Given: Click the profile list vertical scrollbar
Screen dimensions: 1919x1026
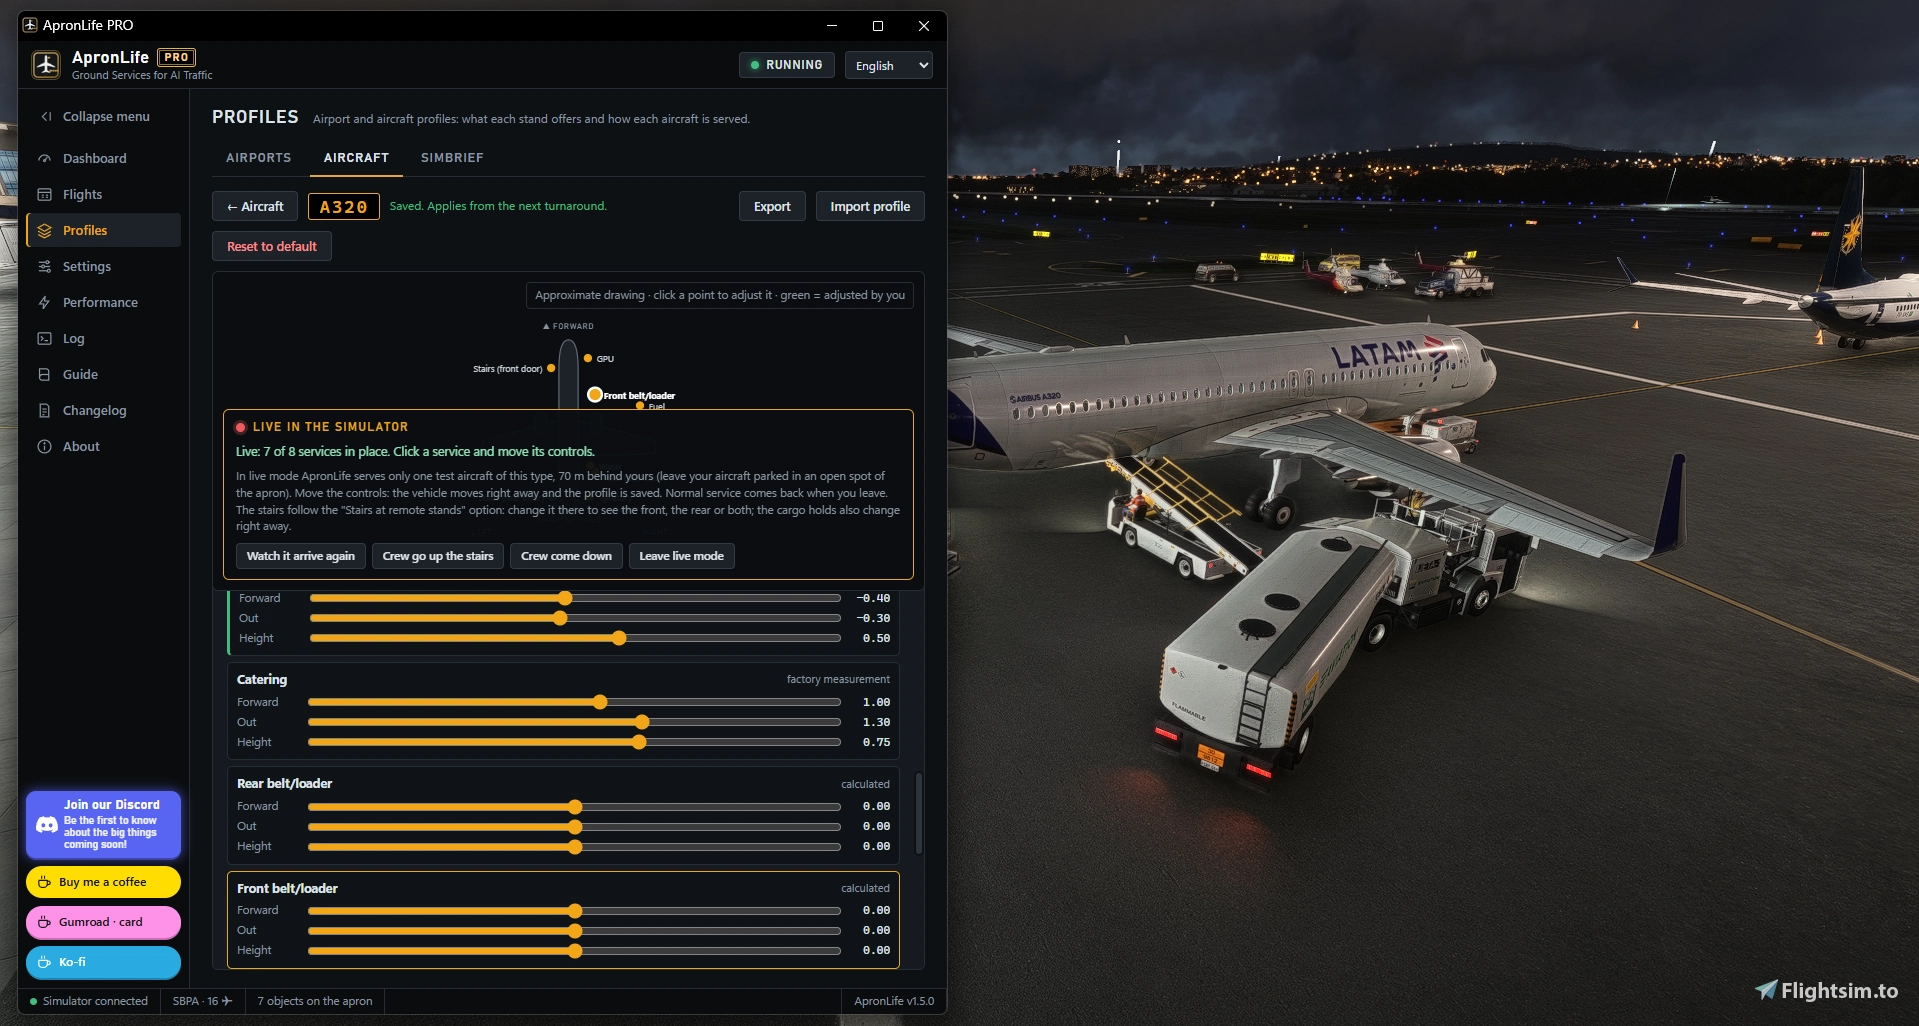Looking at the screenshot, I should click(x=919, y=813).
